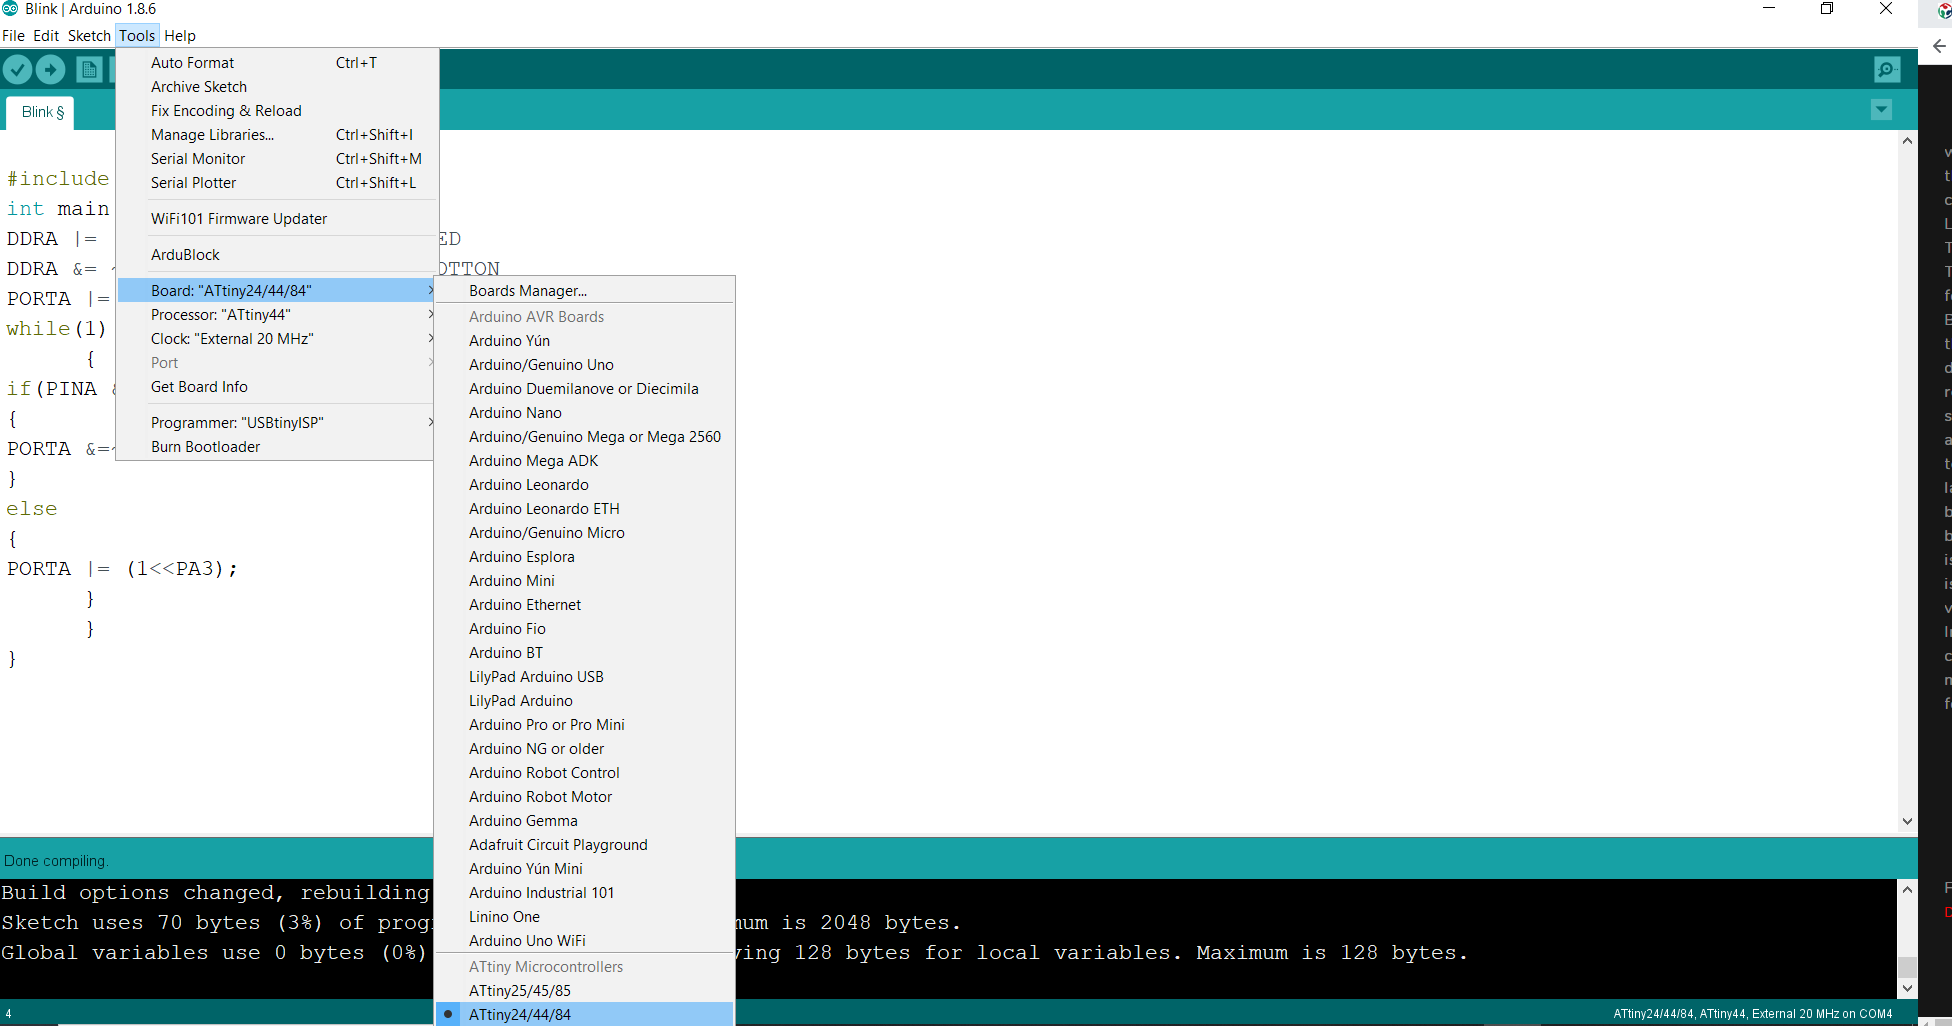Choose Archive Sketch
Screen dimensions: 1952x1026
tap(276, 86)
